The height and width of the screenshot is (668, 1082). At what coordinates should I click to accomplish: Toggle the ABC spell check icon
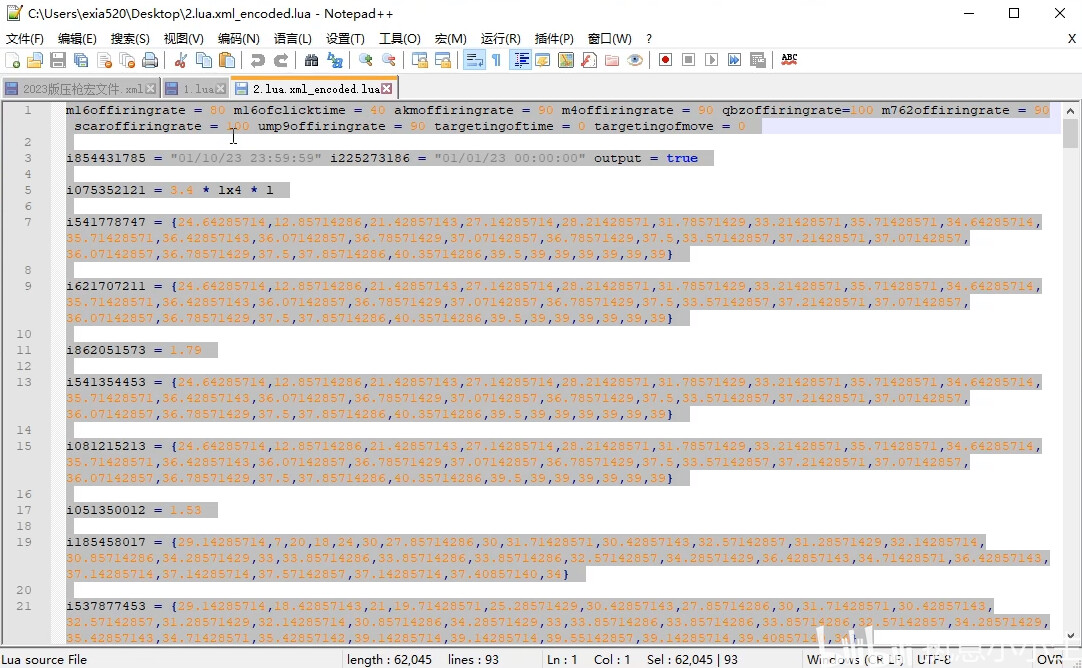[x=789, y=60]
